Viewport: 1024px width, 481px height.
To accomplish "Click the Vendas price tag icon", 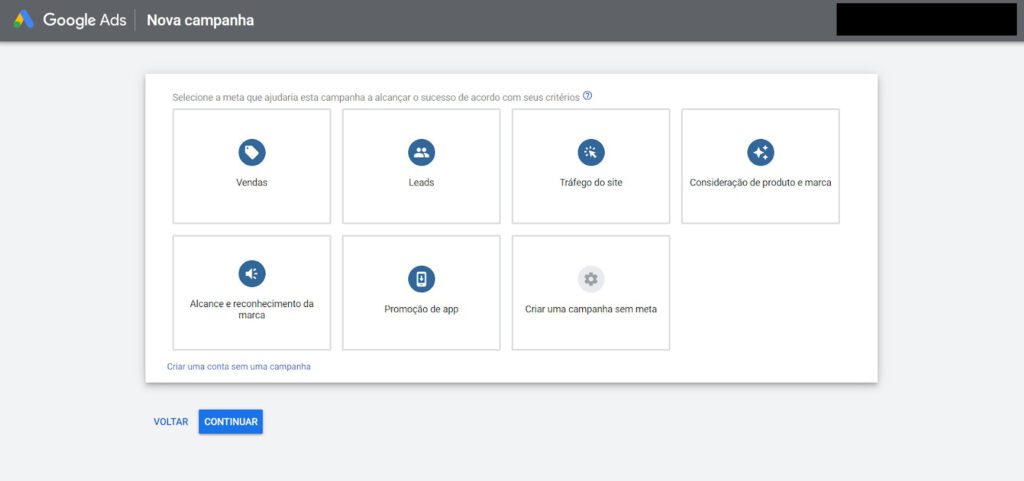I will coord(251,153).
